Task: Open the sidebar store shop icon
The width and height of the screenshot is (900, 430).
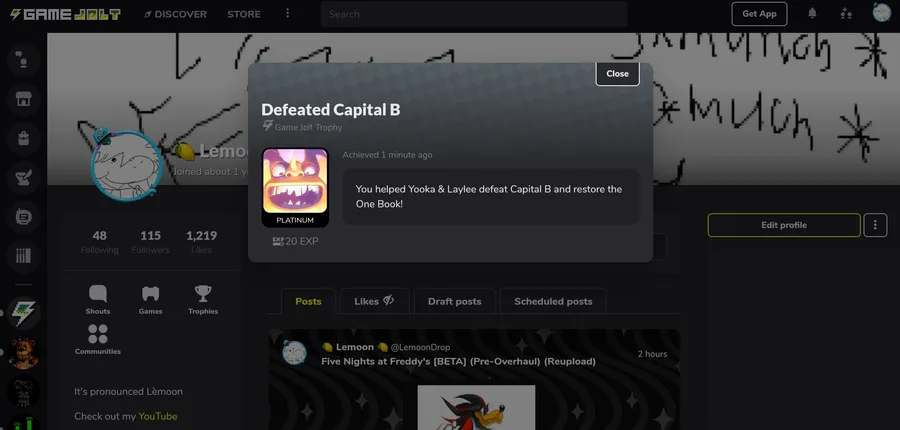Action: pos(24,99)
